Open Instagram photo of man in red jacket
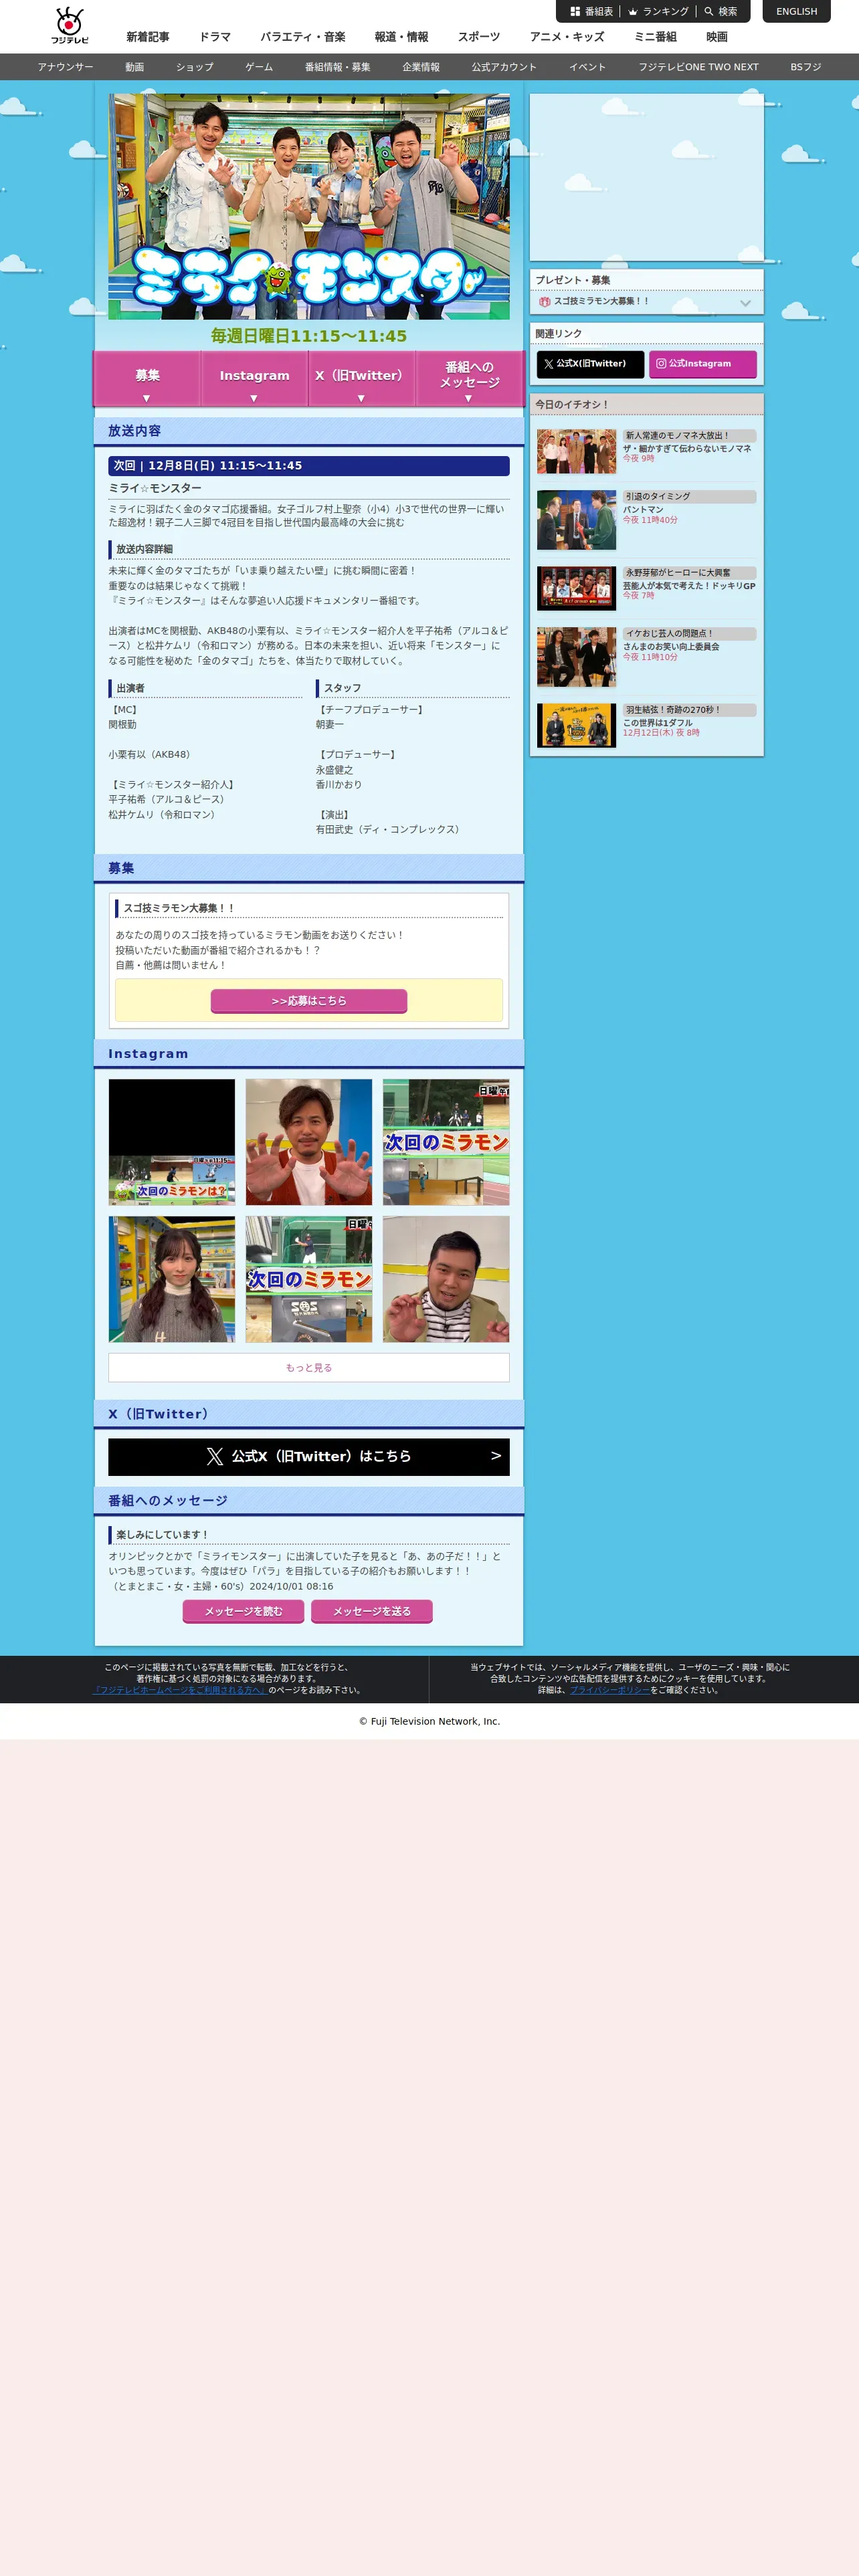This screenshot has height=2576, width=859. point(309,1142)
